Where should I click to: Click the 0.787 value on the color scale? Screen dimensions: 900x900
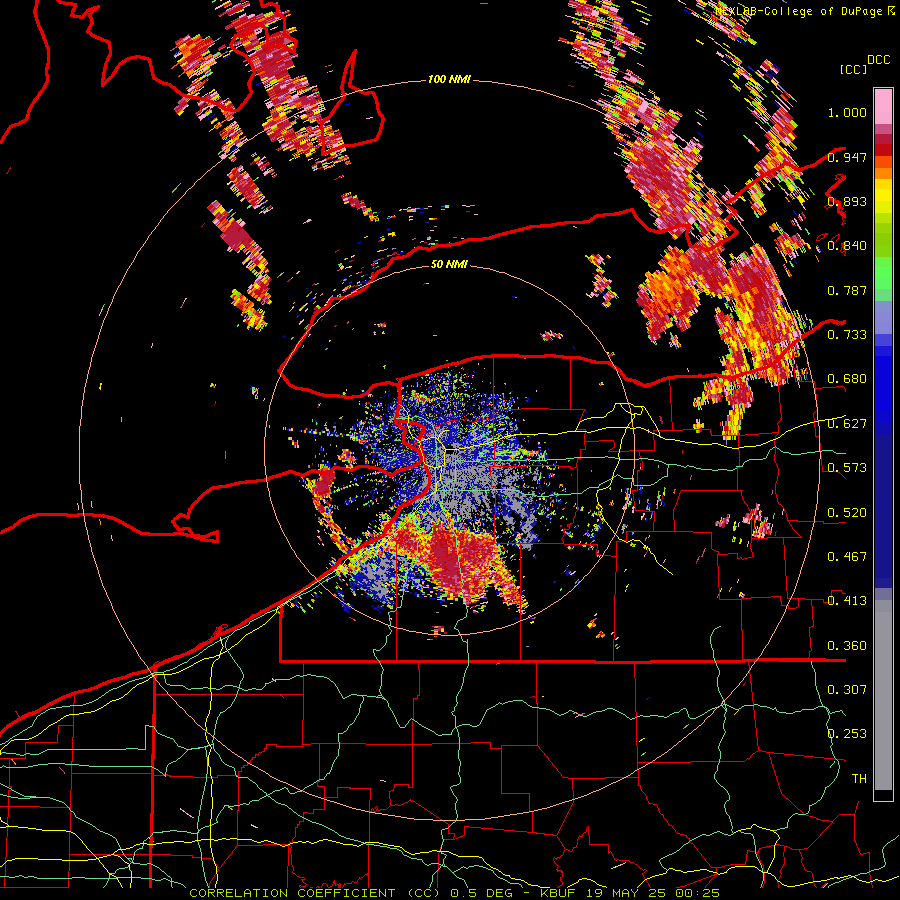click(847, 290)
